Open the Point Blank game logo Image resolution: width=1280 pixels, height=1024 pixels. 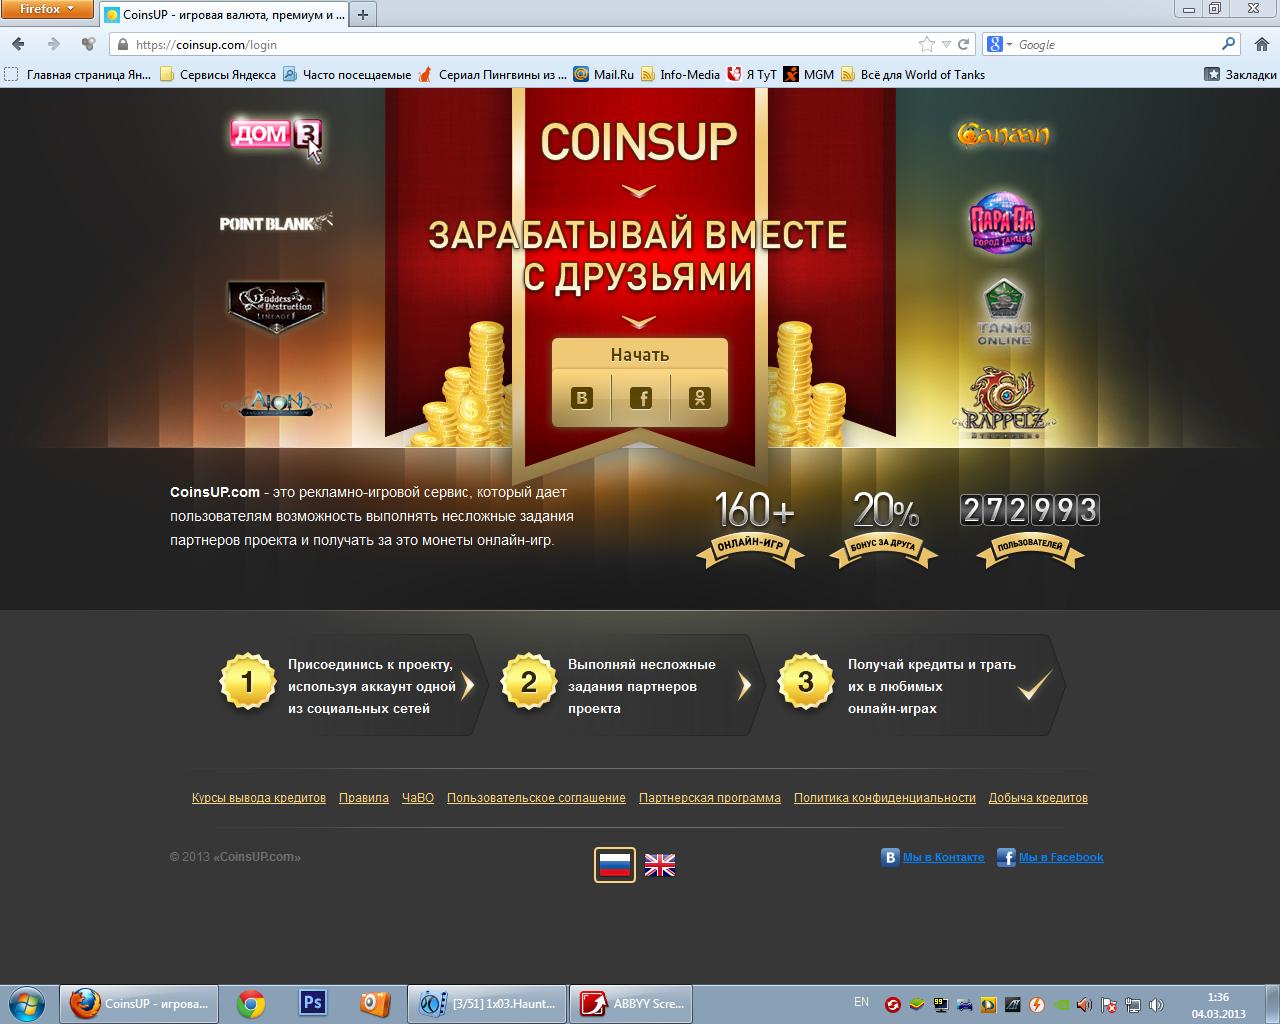(x=275, y=222)
